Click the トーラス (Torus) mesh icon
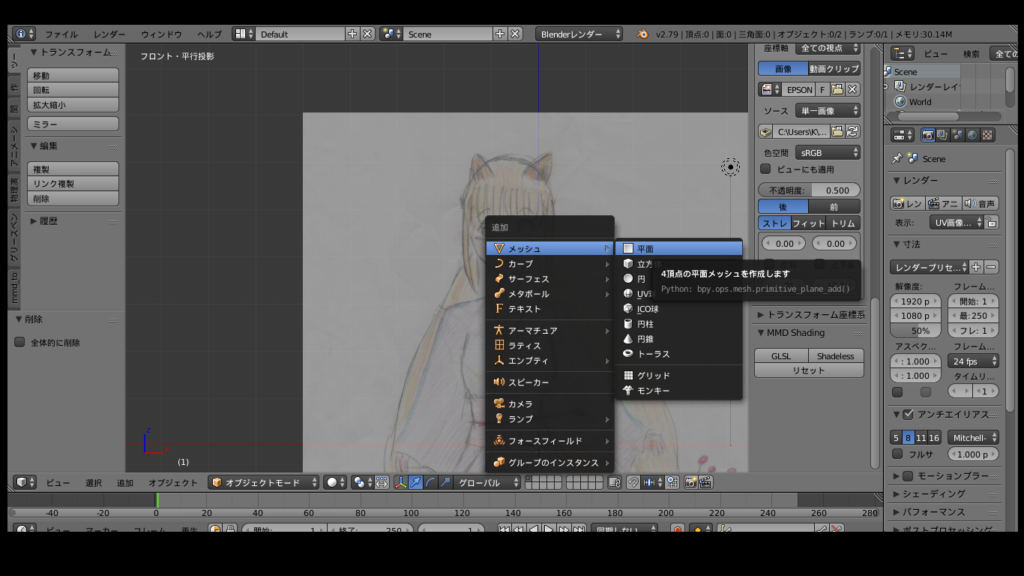Viewport: 1024px width, 576px height. coord(628,354)
